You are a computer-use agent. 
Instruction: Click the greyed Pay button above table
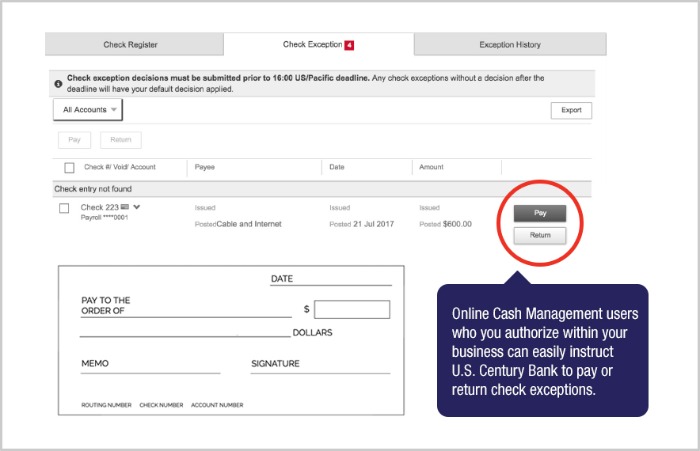(x=74, y=140)
